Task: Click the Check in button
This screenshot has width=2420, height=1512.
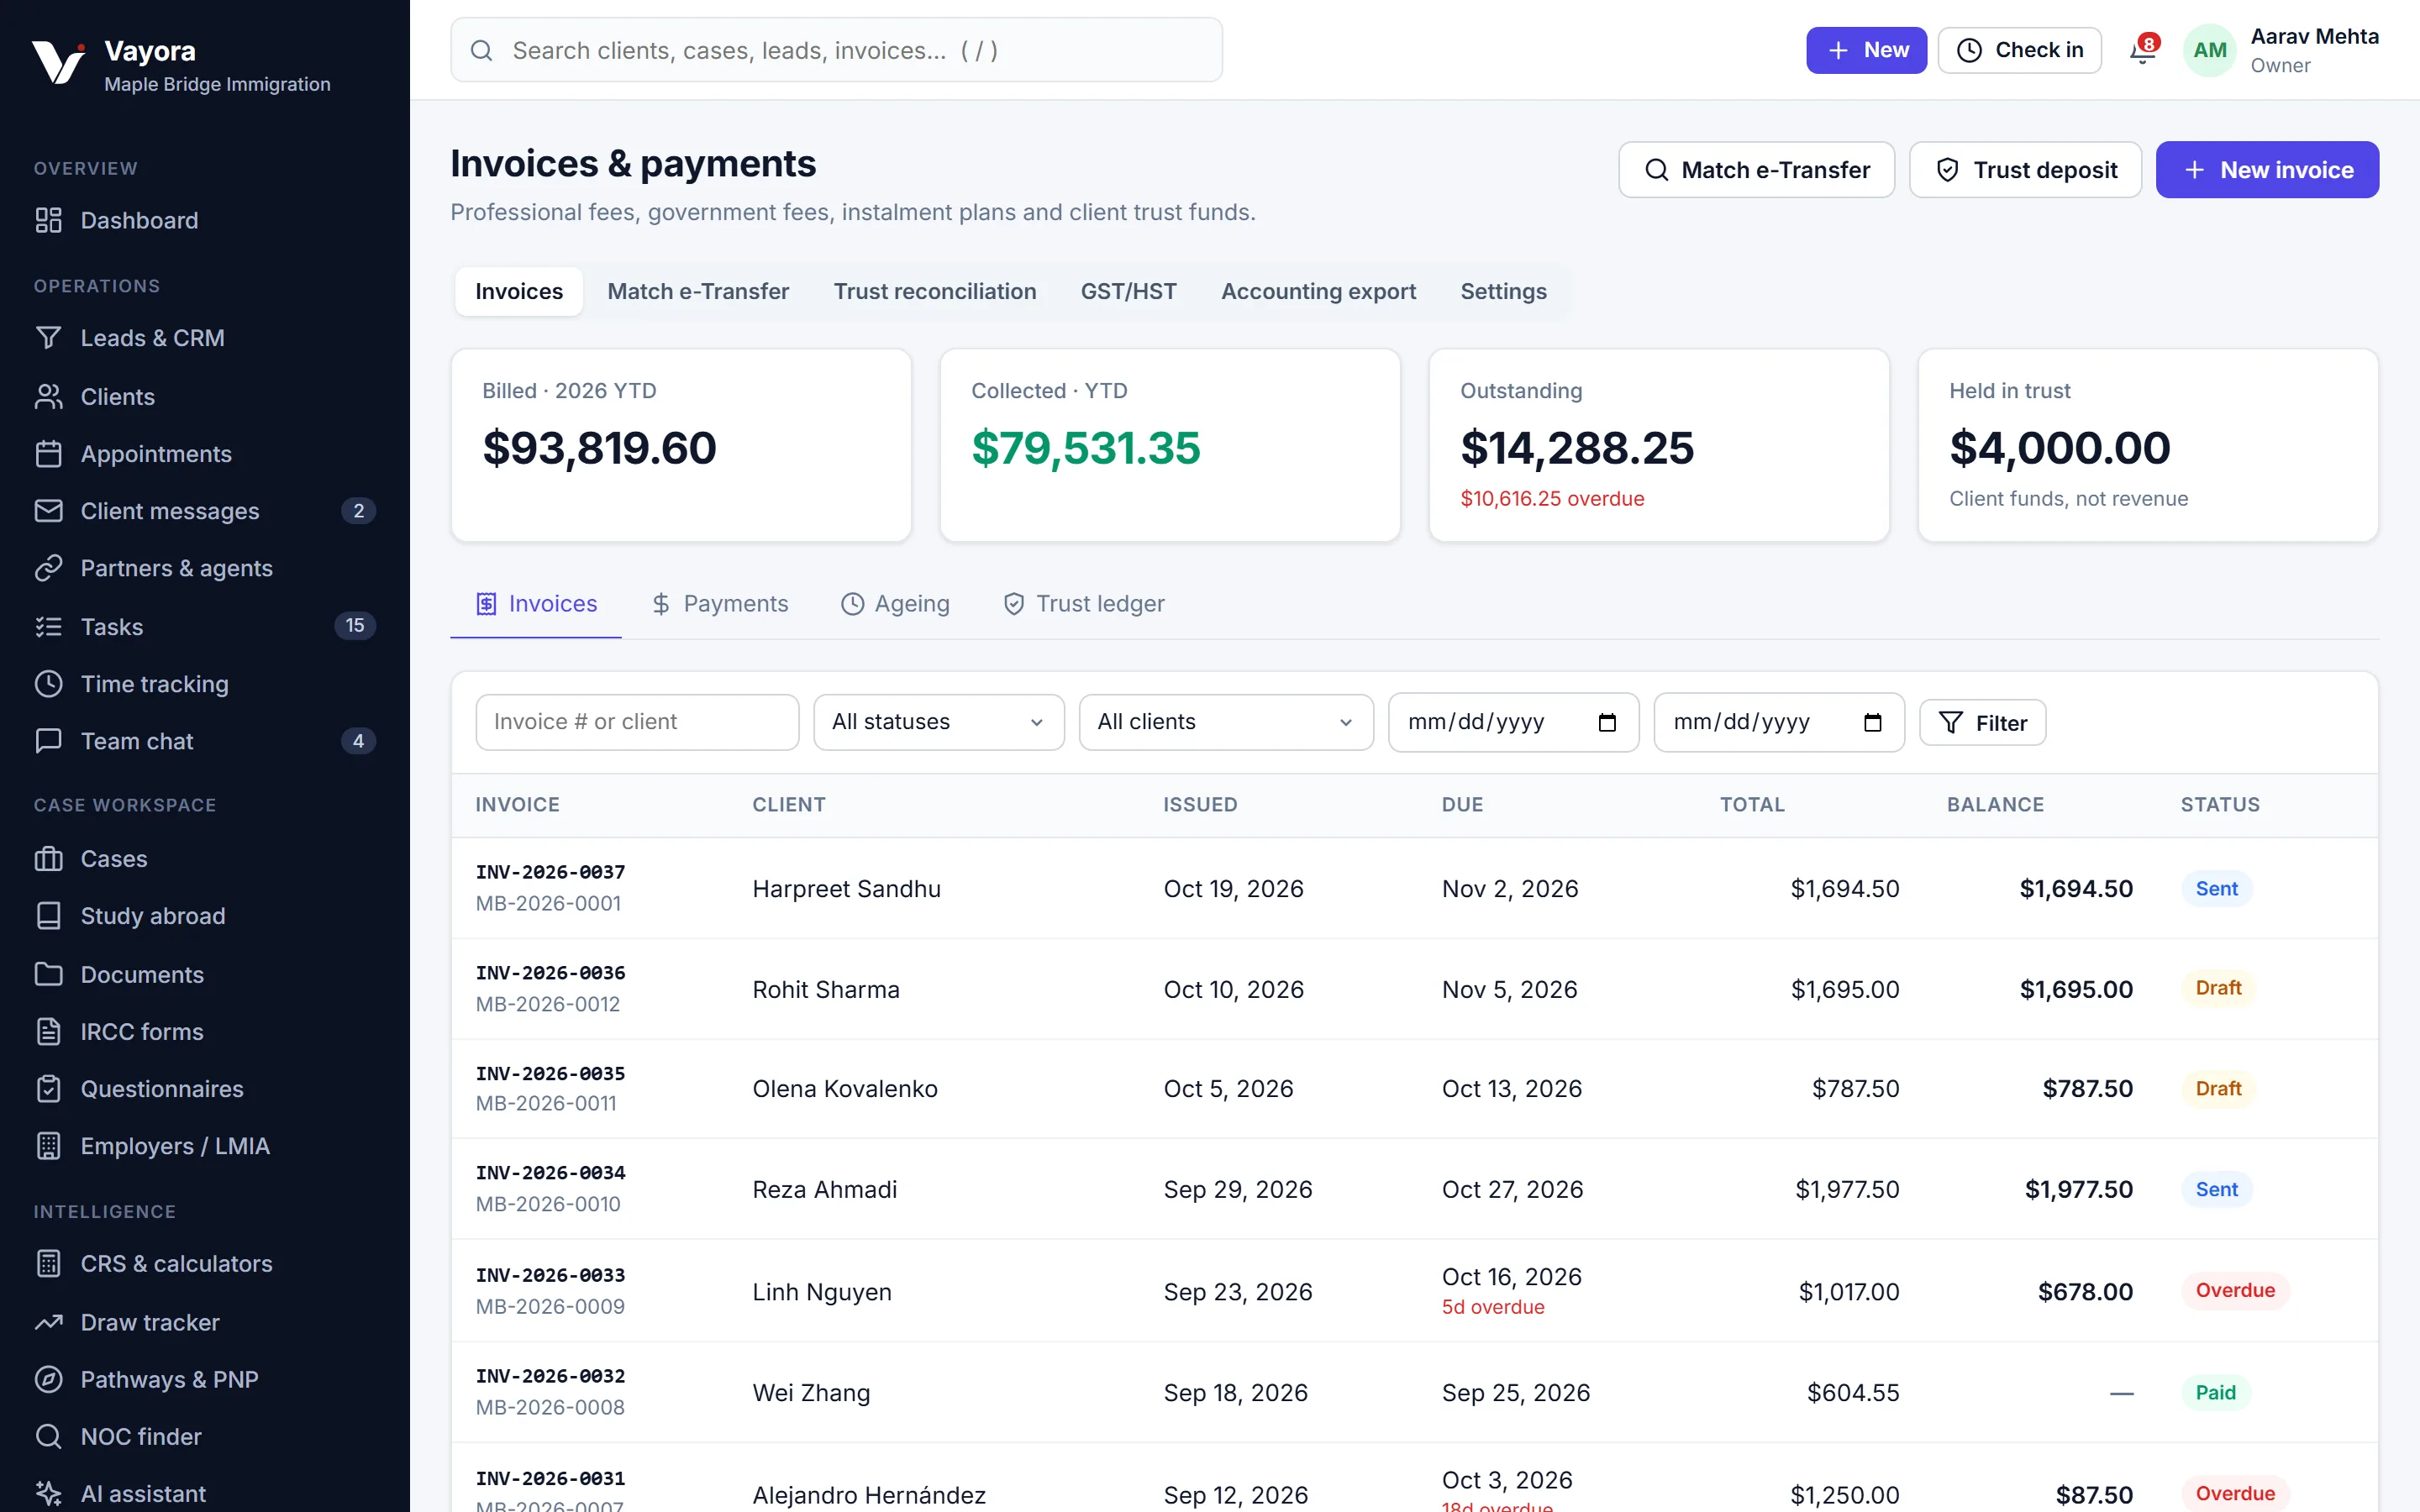Action: (x=2019, y=50)
